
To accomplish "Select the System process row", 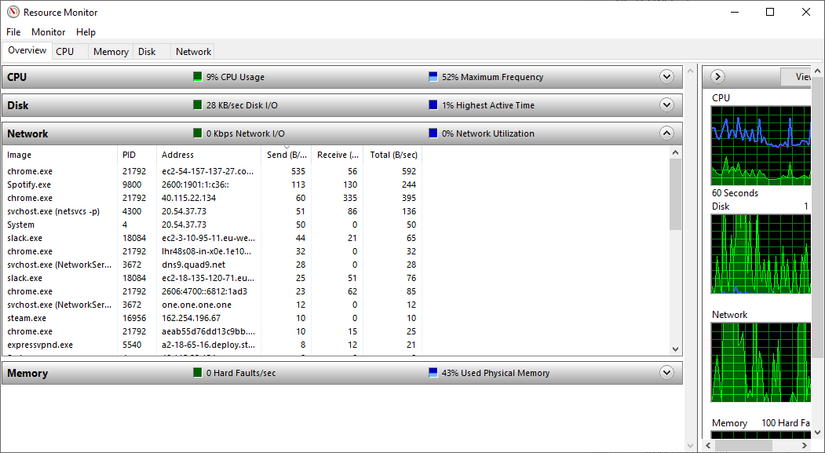I will point(212,225).
